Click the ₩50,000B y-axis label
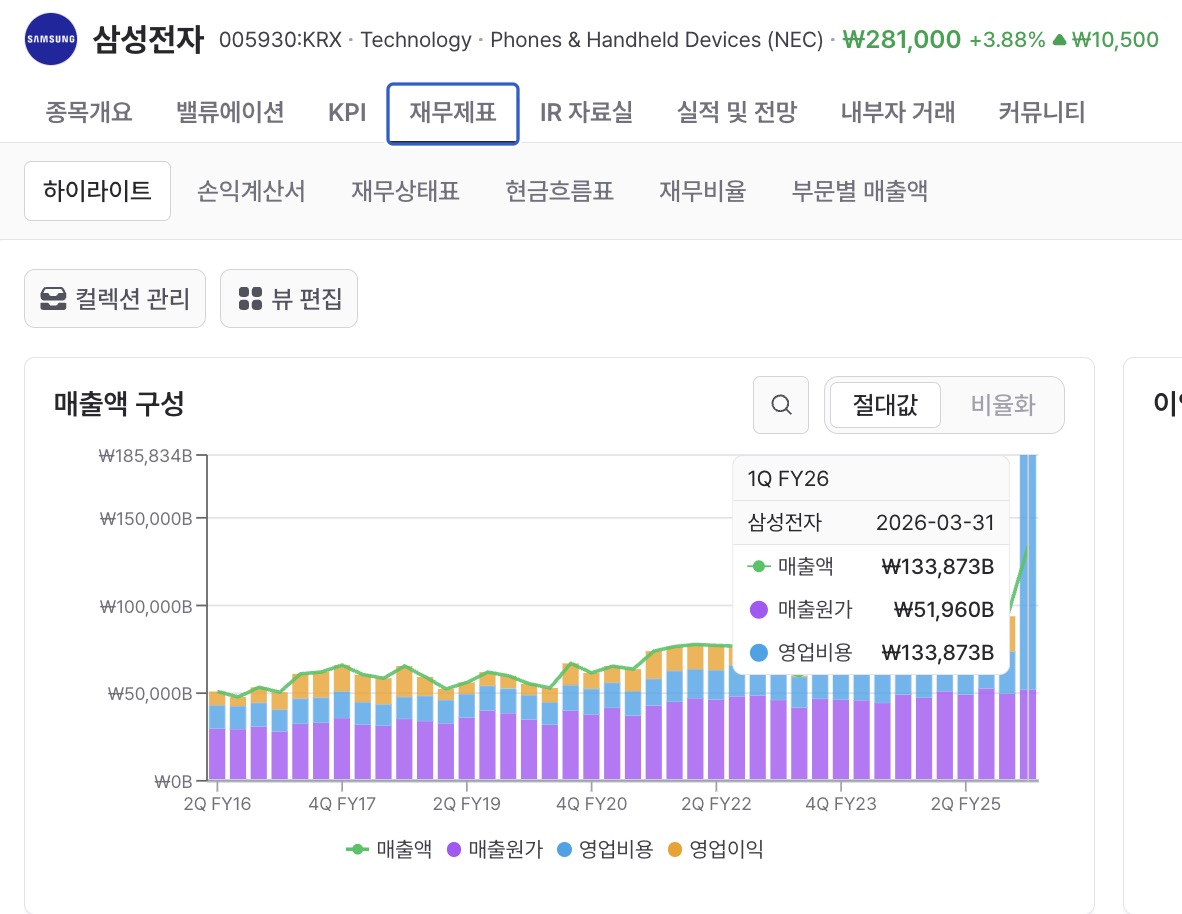This screenshot has height=914, width=1182. [150, 694]
